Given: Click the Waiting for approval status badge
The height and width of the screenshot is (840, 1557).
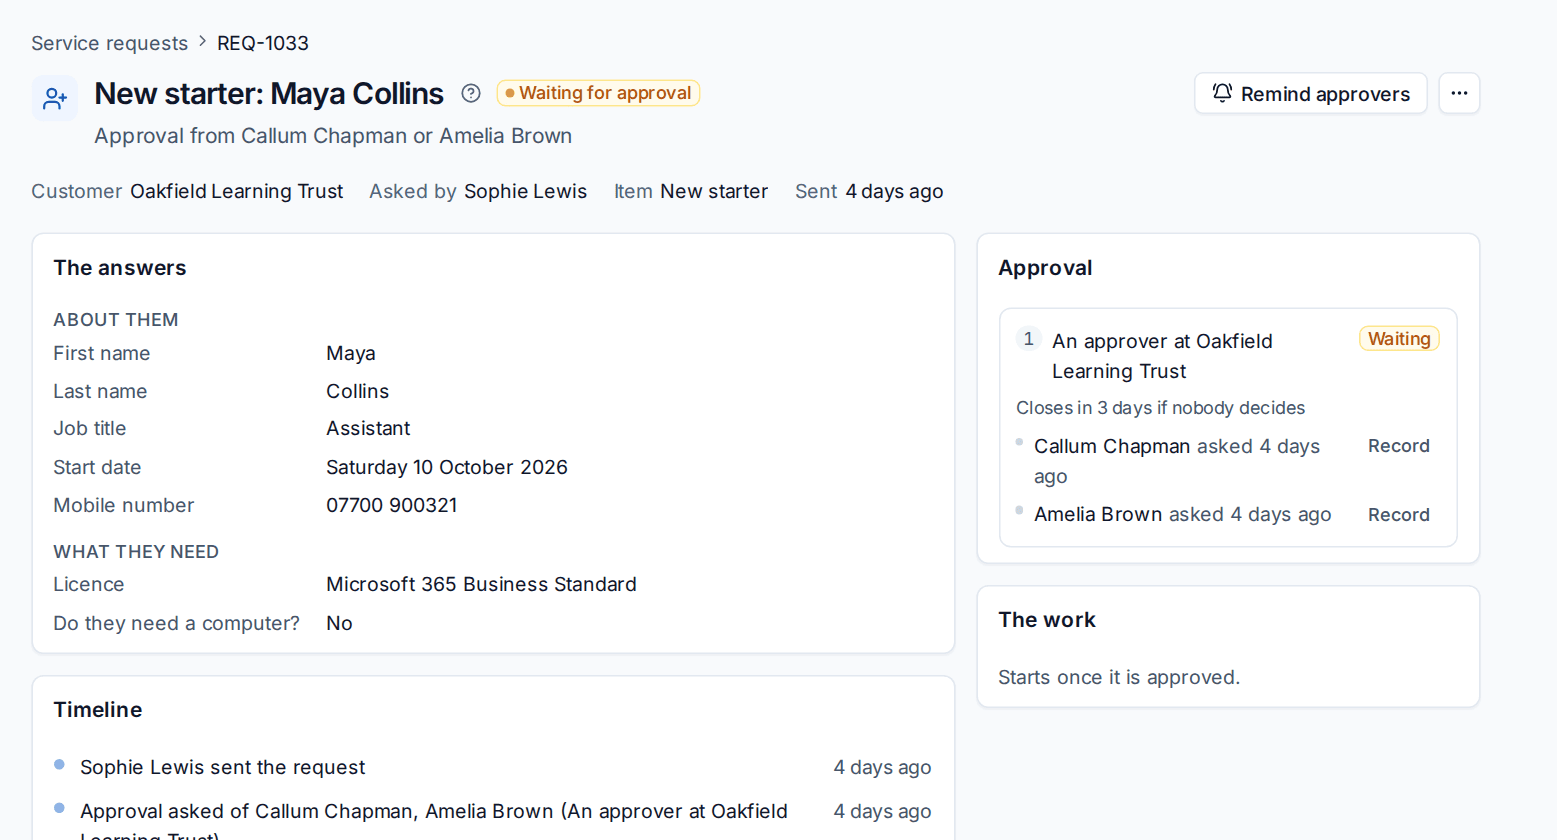Looking at the screenshot, I should pos(598,93).
